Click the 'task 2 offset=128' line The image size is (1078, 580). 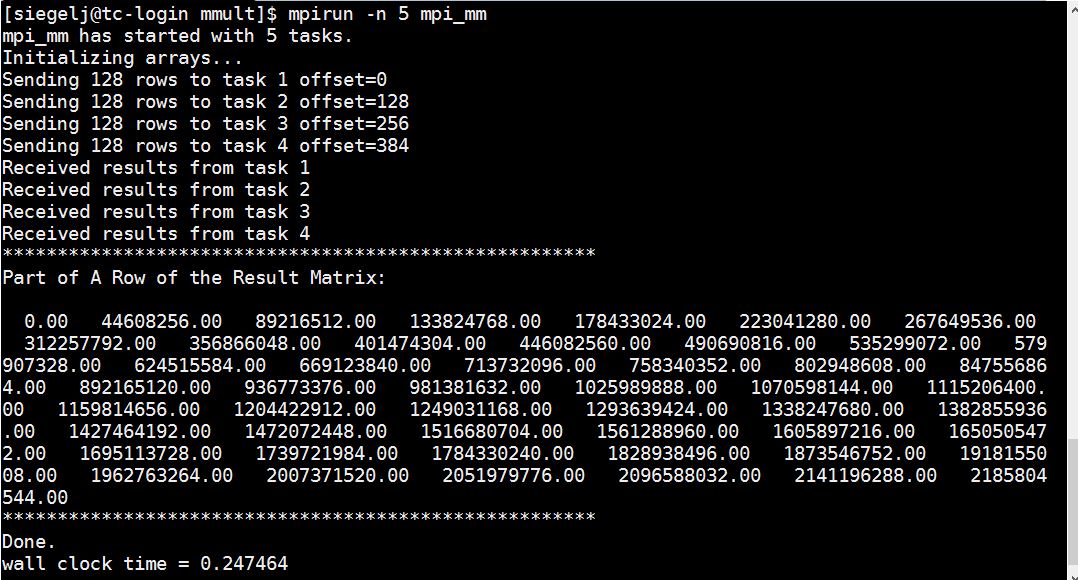click(x=206, y=102)
